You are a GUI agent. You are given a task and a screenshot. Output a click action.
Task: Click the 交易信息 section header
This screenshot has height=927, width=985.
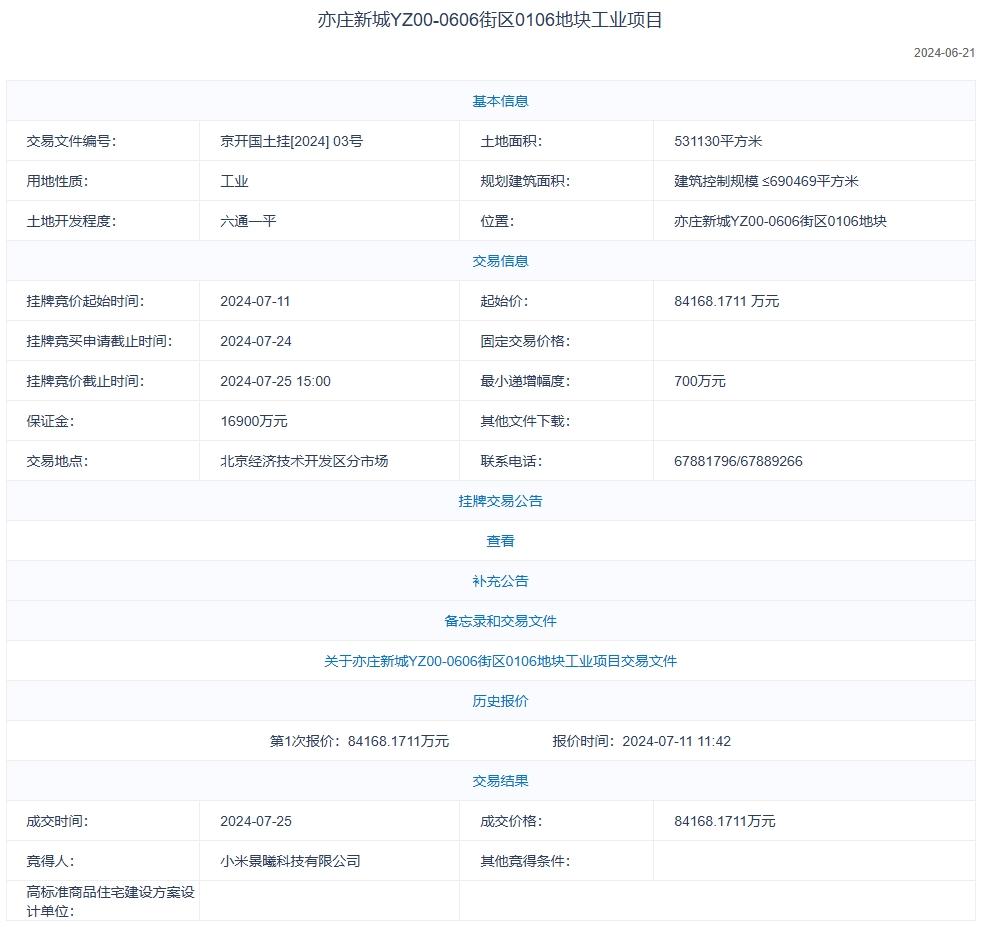click(x=500, y=261)
